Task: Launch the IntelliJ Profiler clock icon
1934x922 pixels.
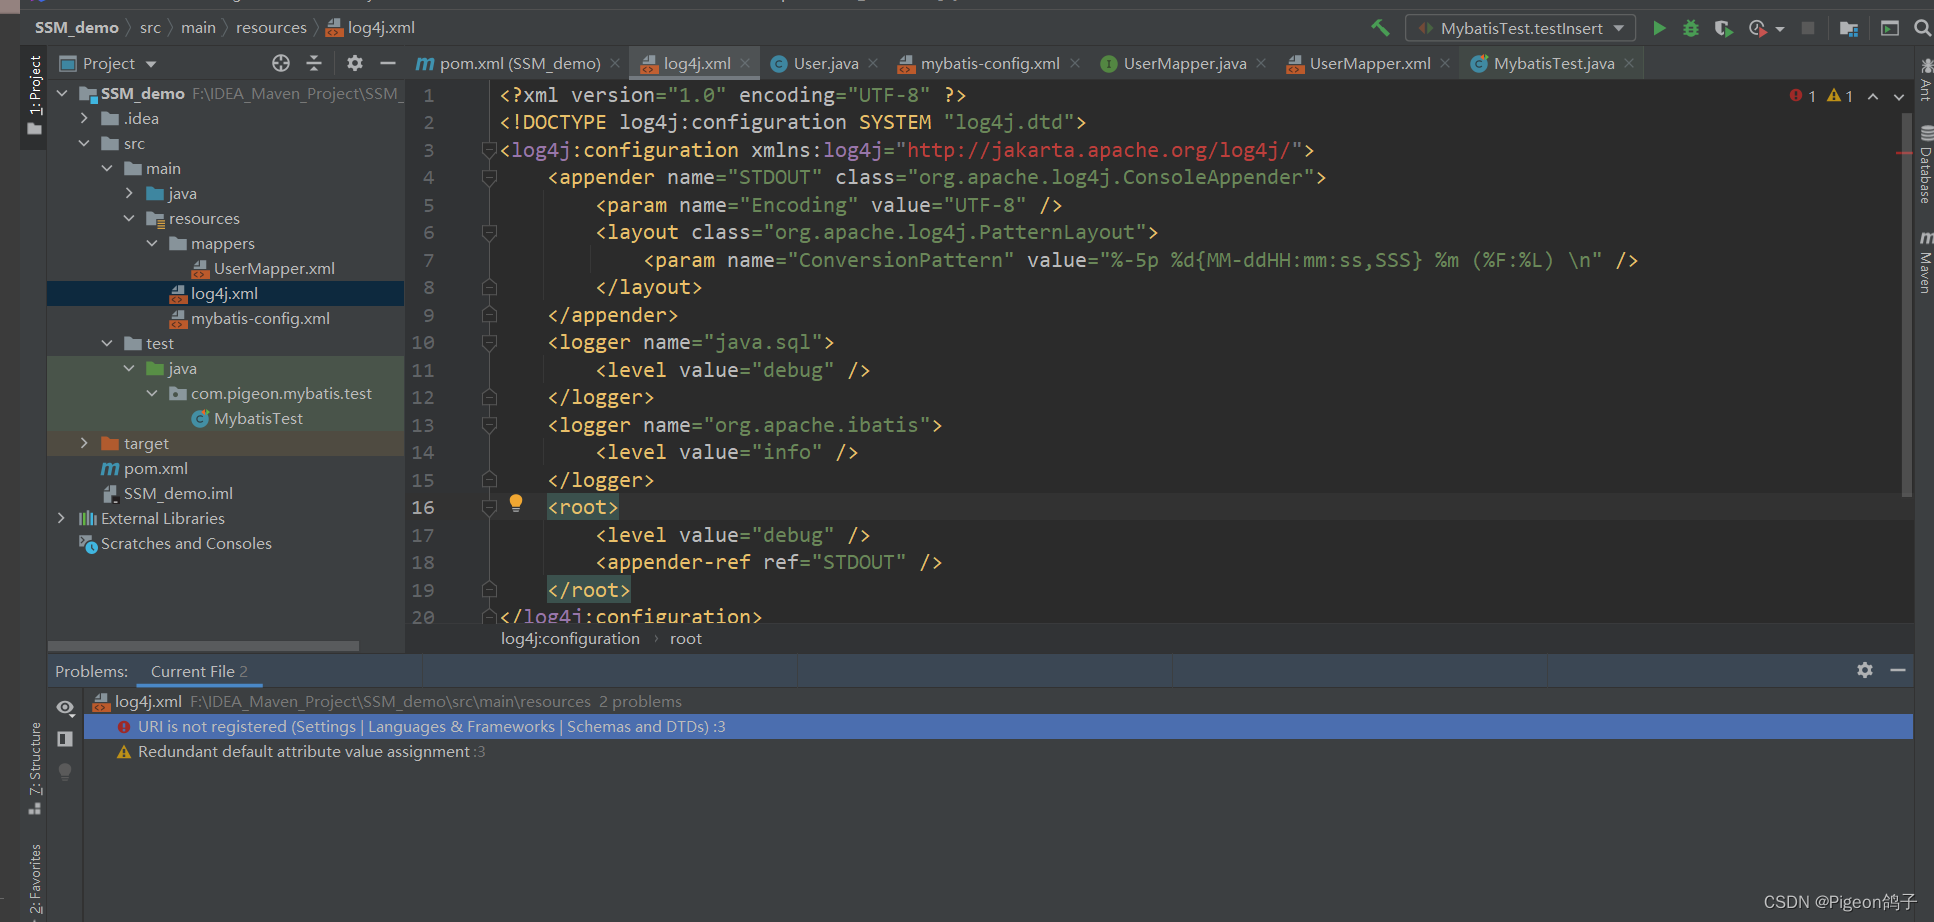Action: point(1760,28)
